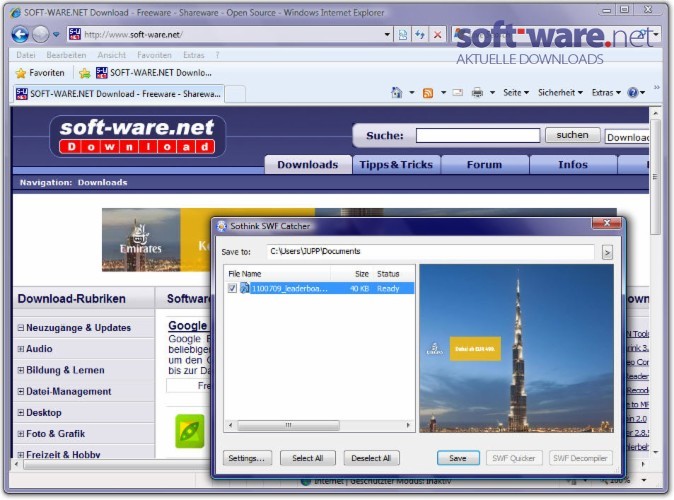Screen dimensions: 674x500
Task: Open the Seite dropdown menu
Action: (516, 92)
